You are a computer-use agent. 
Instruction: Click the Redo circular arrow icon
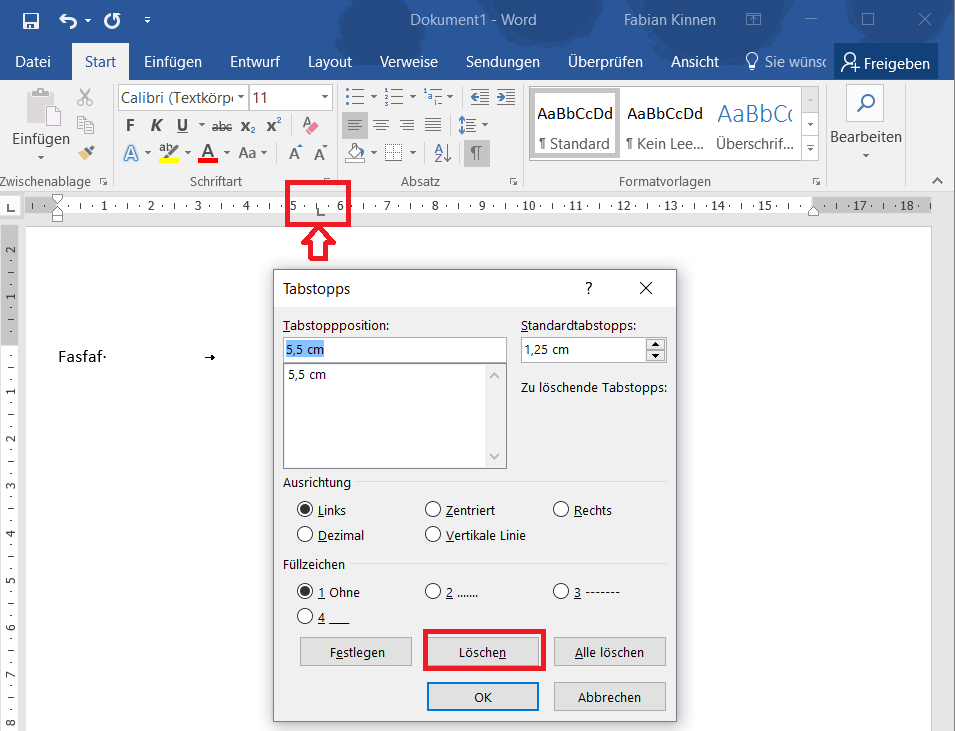coord(112,21)
